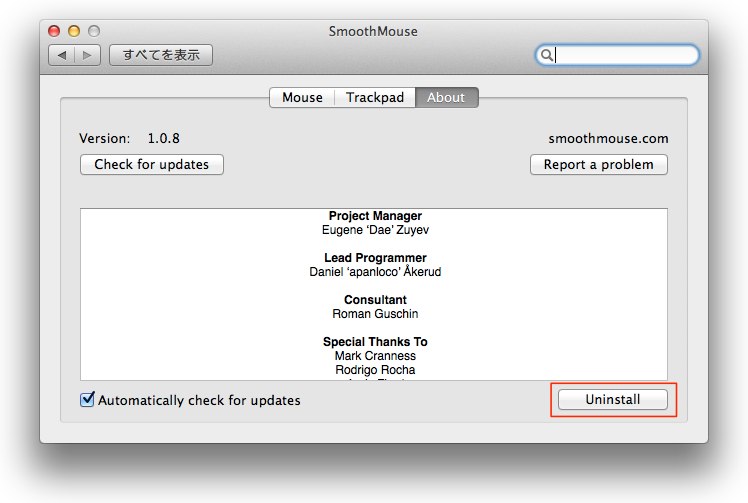Click the Lead Programmer heading
This screenshot has width=748, height=503.
[375, 258]
